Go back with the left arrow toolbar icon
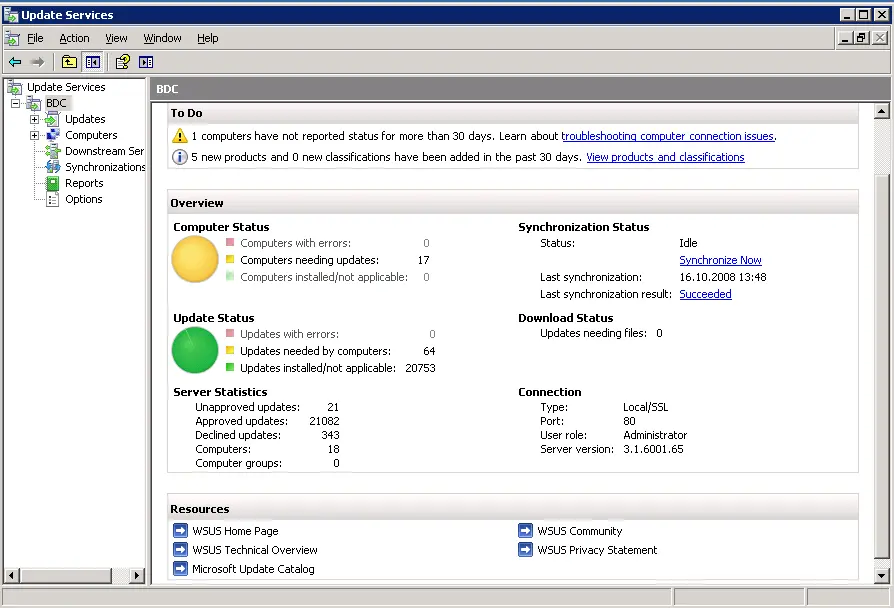Viewport: 894px width, 608px height. pyautogui.click(x=15, y=62)
